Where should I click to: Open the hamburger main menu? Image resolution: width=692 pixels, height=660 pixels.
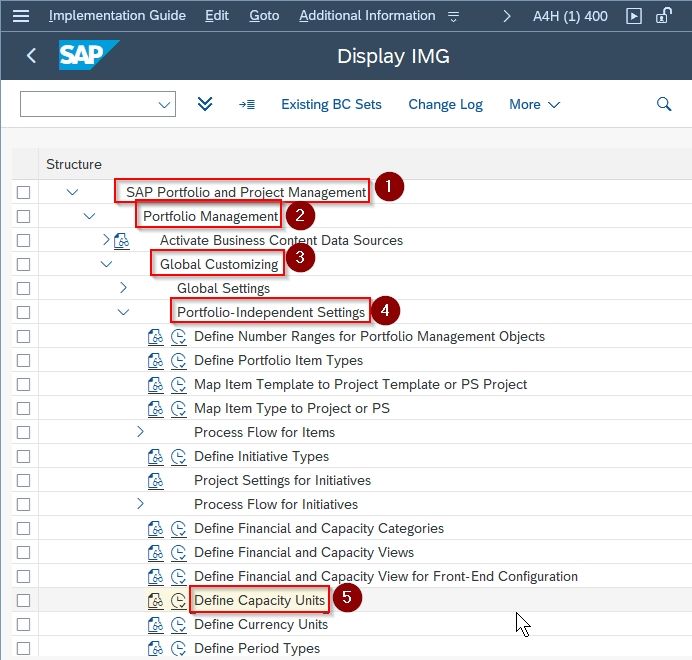[21, 16]
